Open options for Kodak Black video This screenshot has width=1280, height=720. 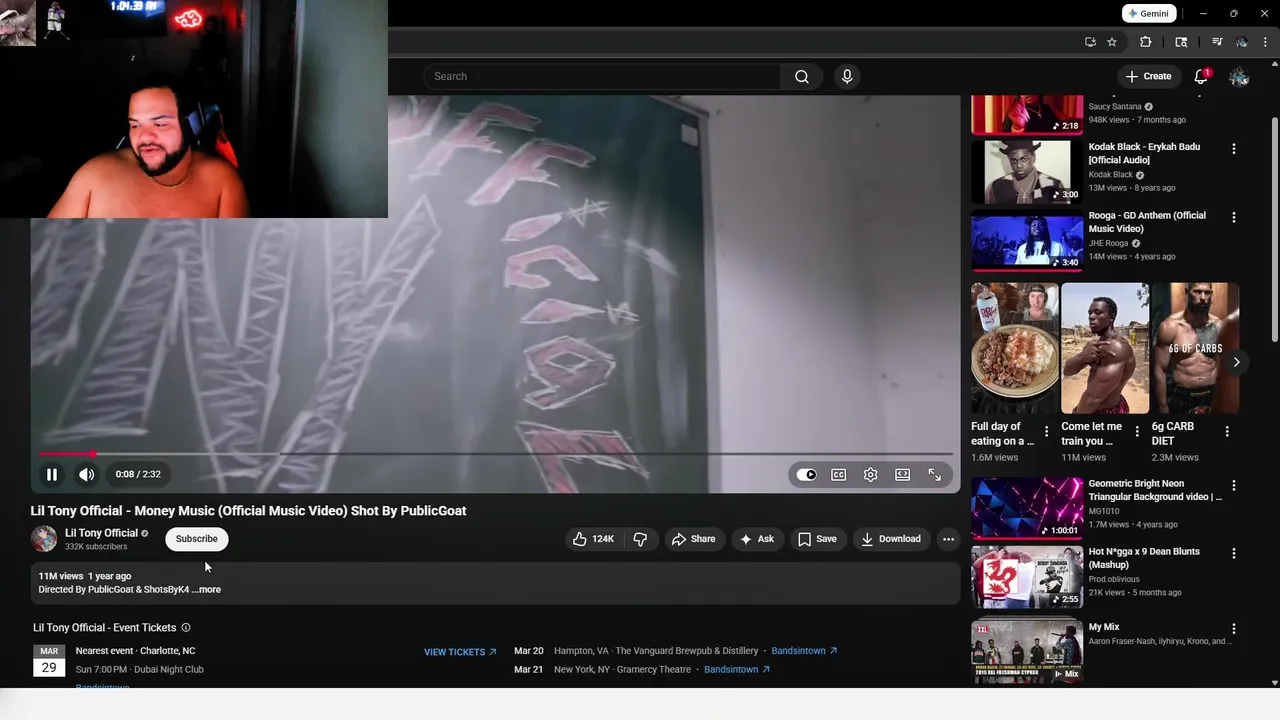(x=1234, y=149)
